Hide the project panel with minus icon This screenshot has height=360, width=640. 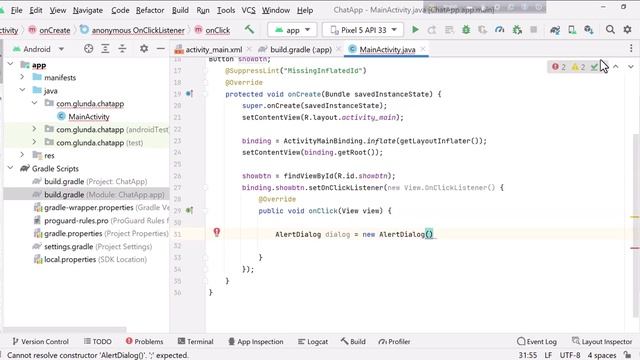pyautogui.click(x=161, y=49)
